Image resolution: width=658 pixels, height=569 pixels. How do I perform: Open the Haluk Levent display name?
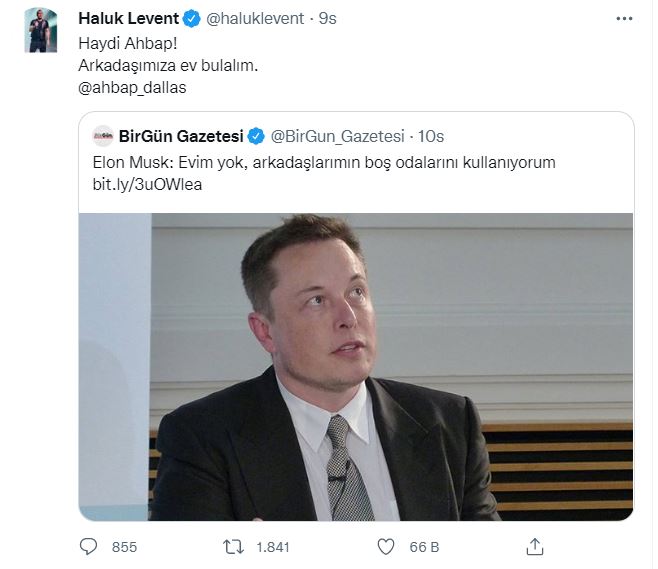[x=128, y=20]
